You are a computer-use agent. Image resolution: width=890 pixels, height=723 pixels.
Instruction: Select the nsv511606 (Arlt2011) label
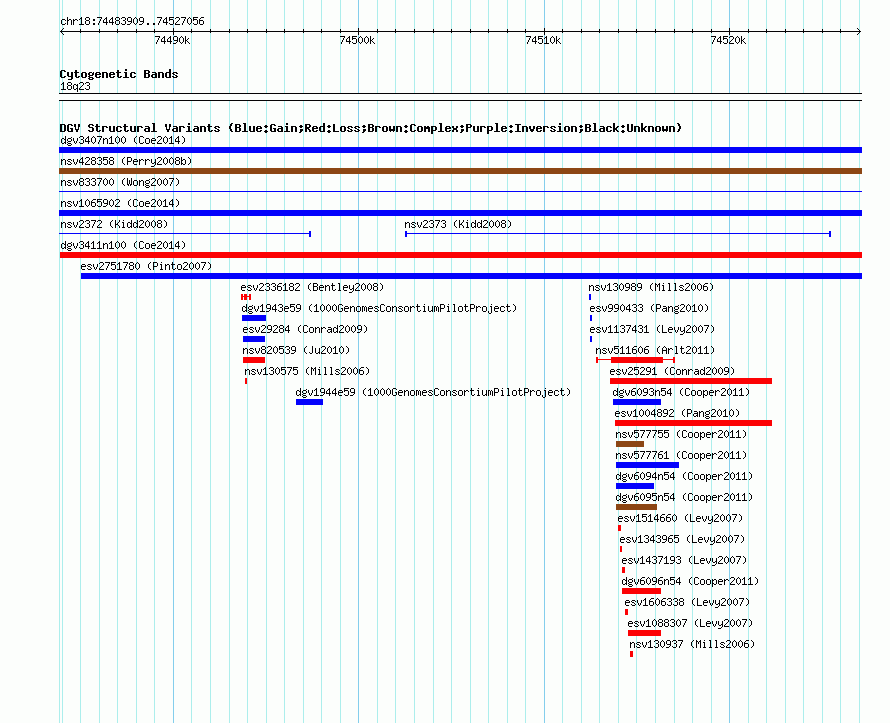tap(655, 350)
